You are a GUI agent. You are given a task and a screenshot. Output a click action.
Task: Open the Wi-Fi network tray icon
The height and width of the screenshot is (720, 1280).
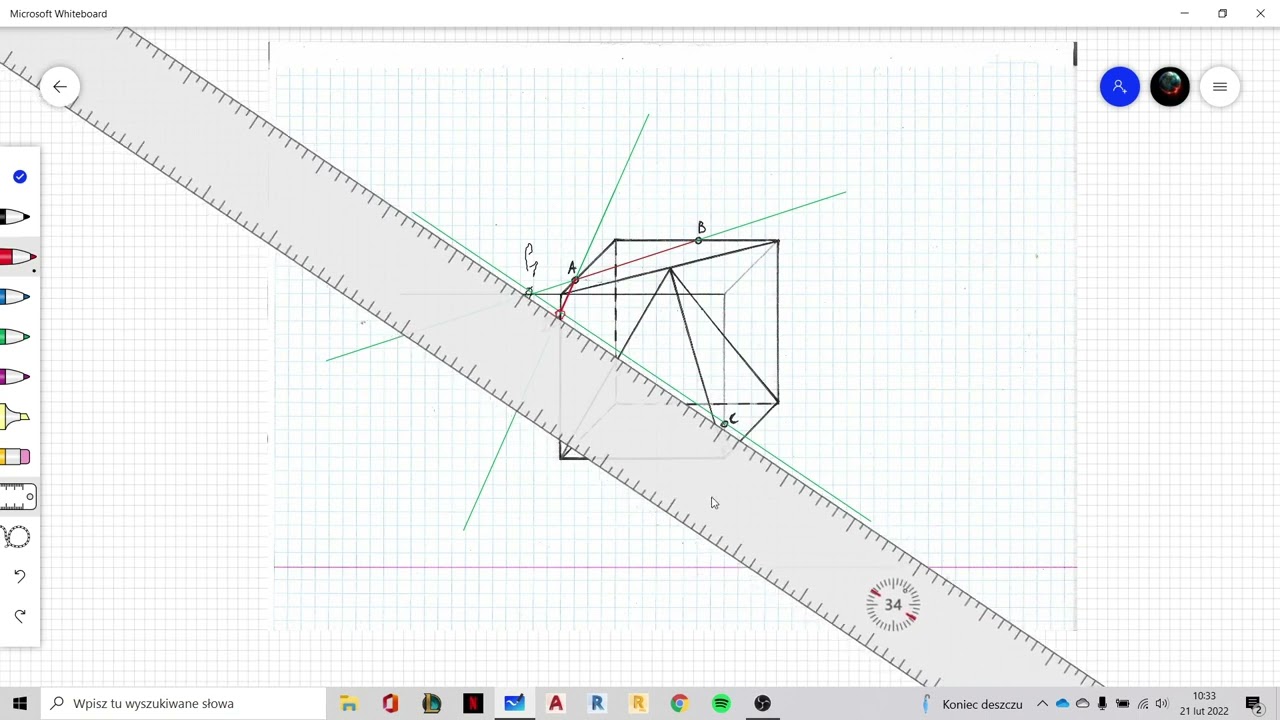(x=1143, y=704)
